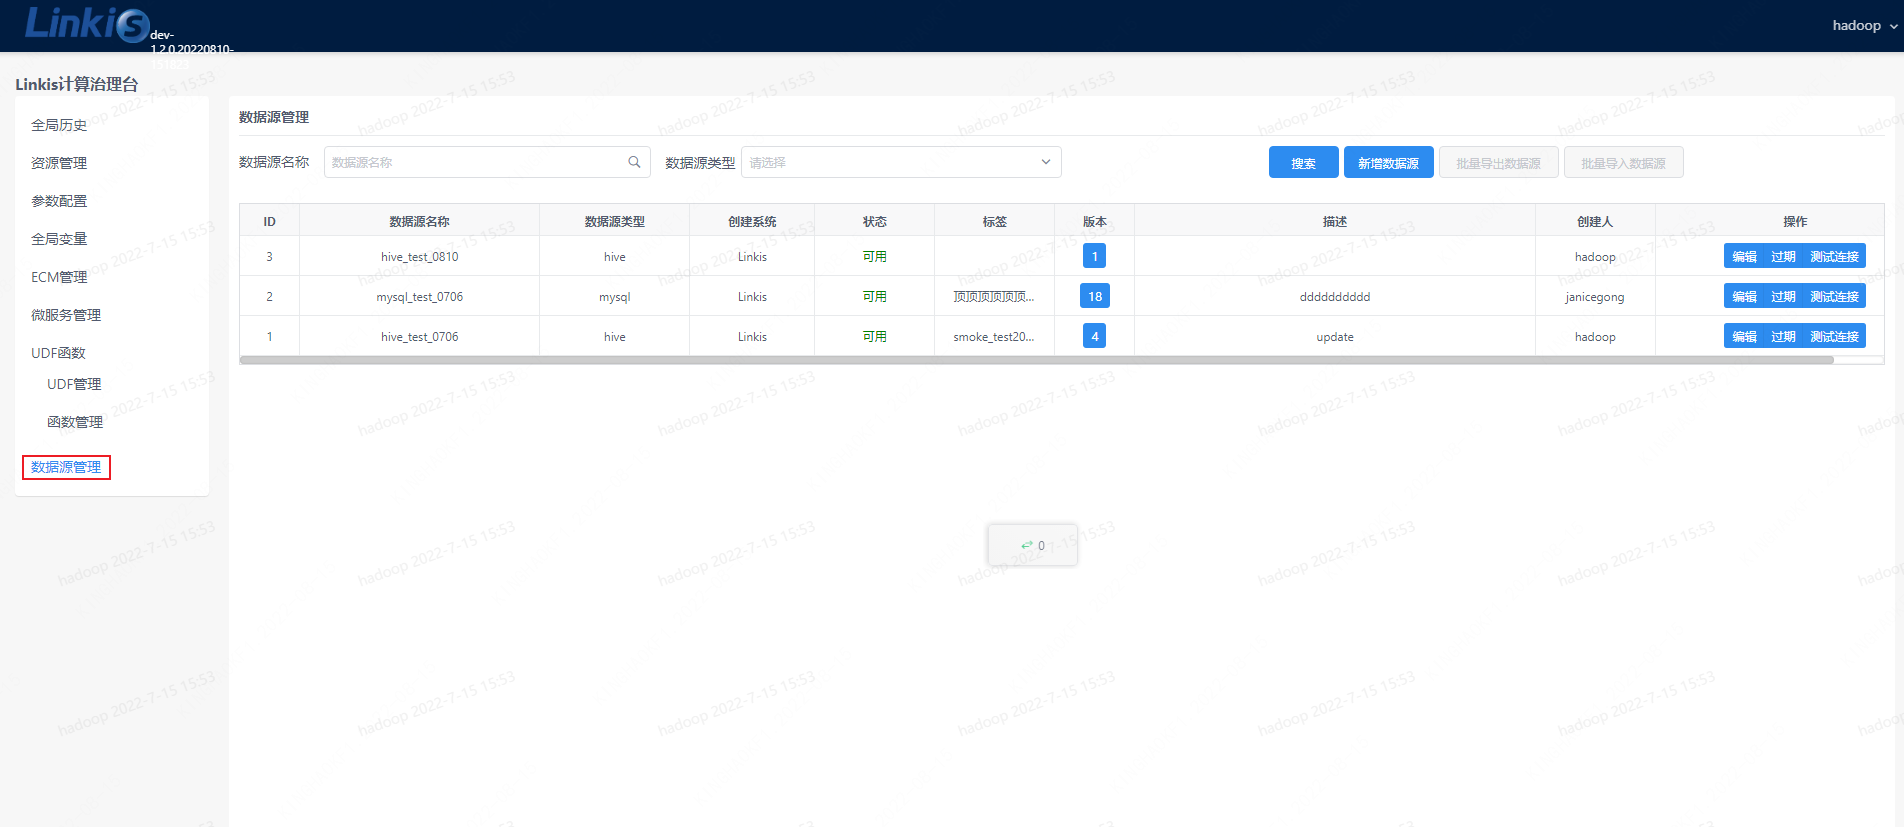
Task: Click the Linkis logo
Action: click(x=86, y=24)
